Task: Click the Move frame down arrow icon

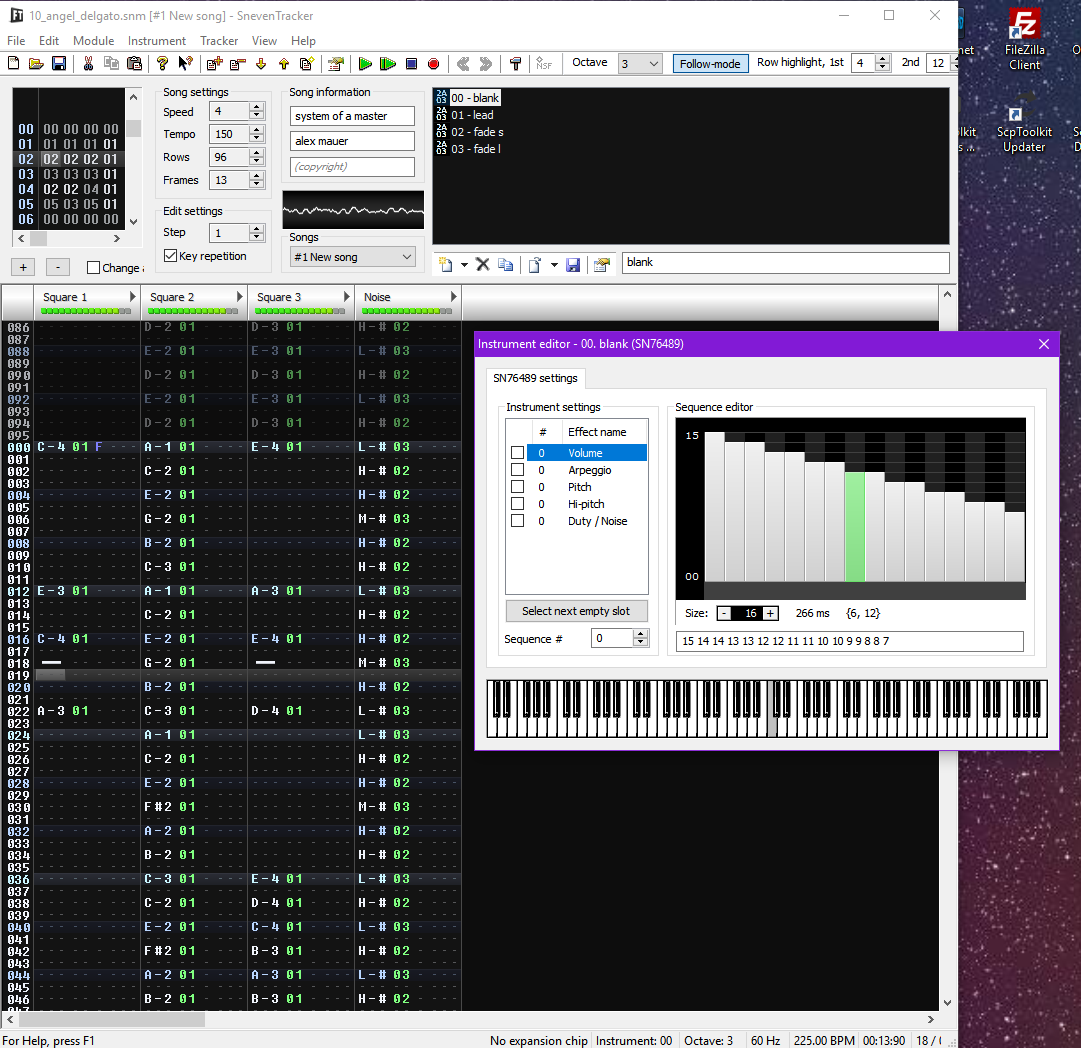Action: (x=261, y=64)
